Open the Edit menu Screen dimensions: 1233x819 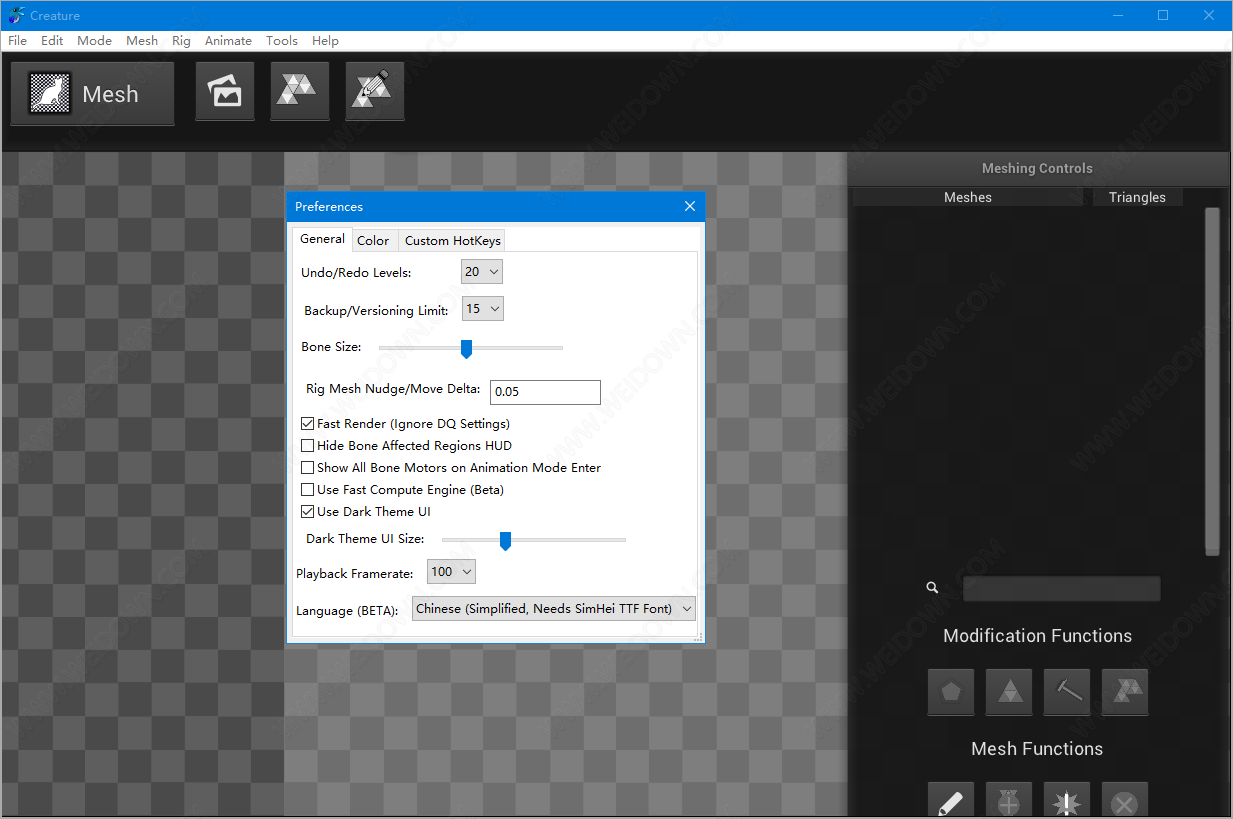point(52,41)
